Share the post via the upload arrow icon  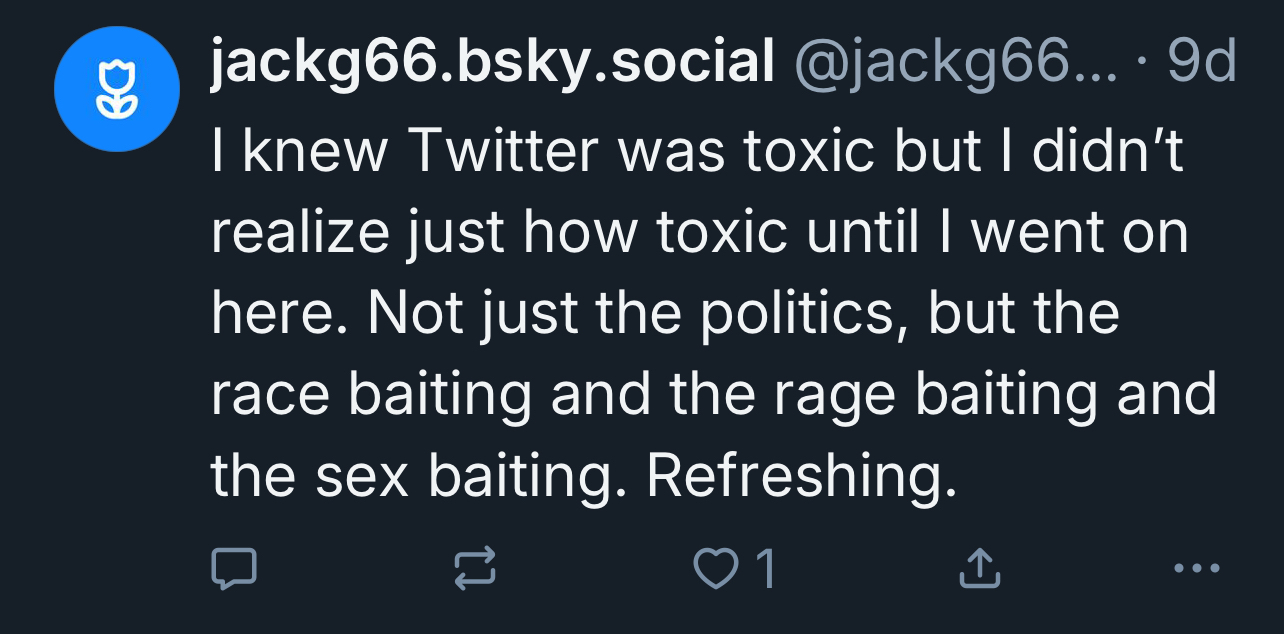point(978,568)
